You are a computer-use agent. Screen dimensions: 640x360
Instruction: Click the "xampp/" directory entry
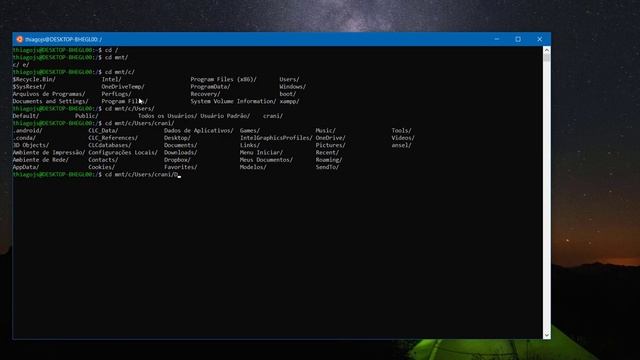point(289,101)
